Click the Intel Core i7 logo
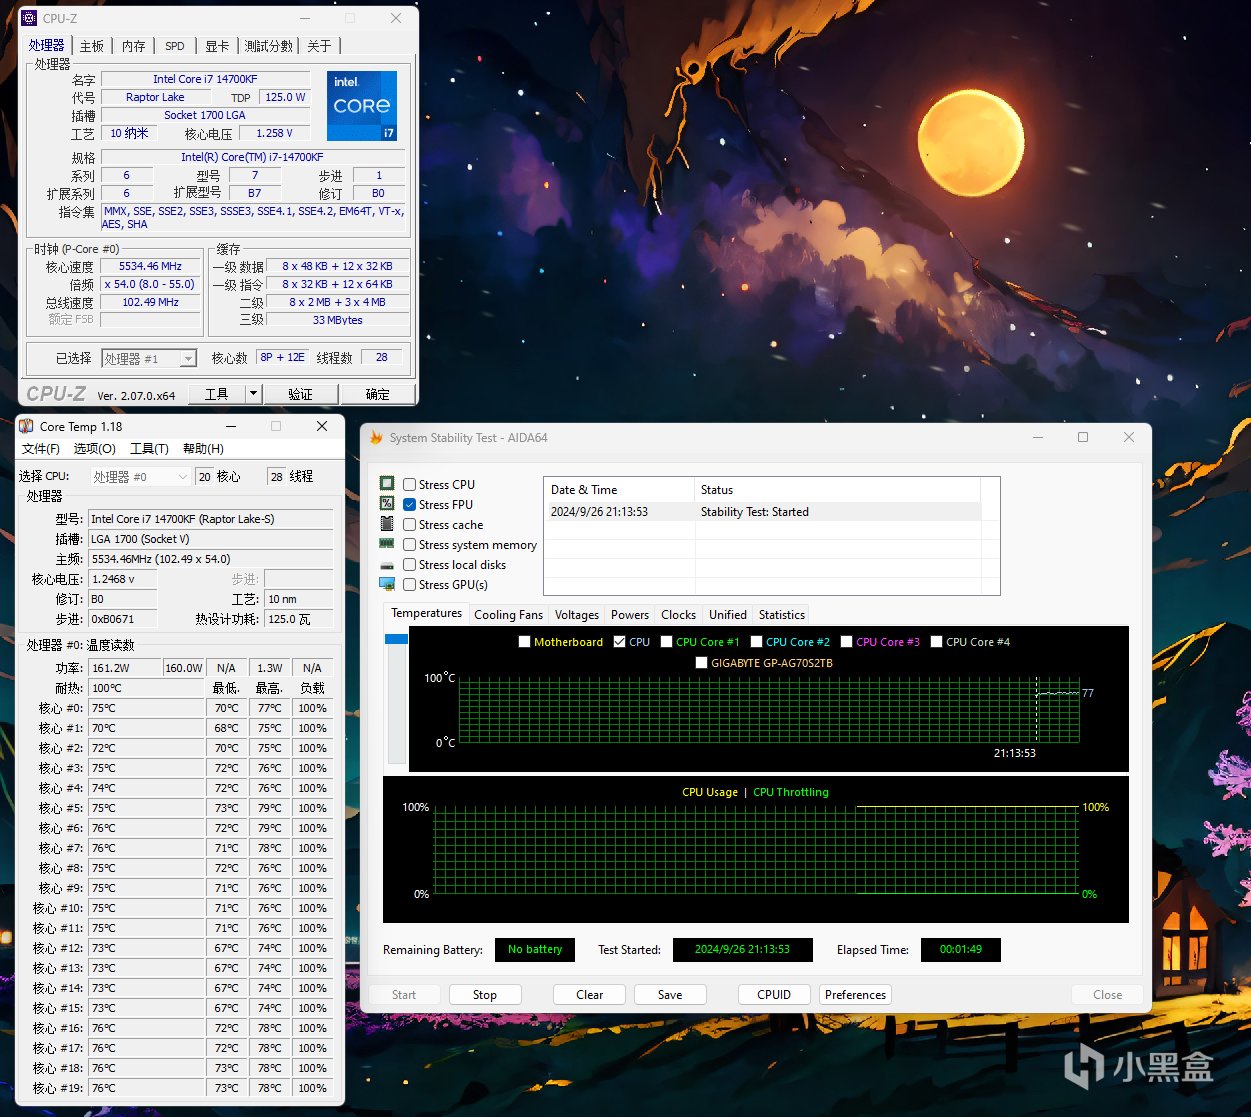 click(x=361, y=105)
